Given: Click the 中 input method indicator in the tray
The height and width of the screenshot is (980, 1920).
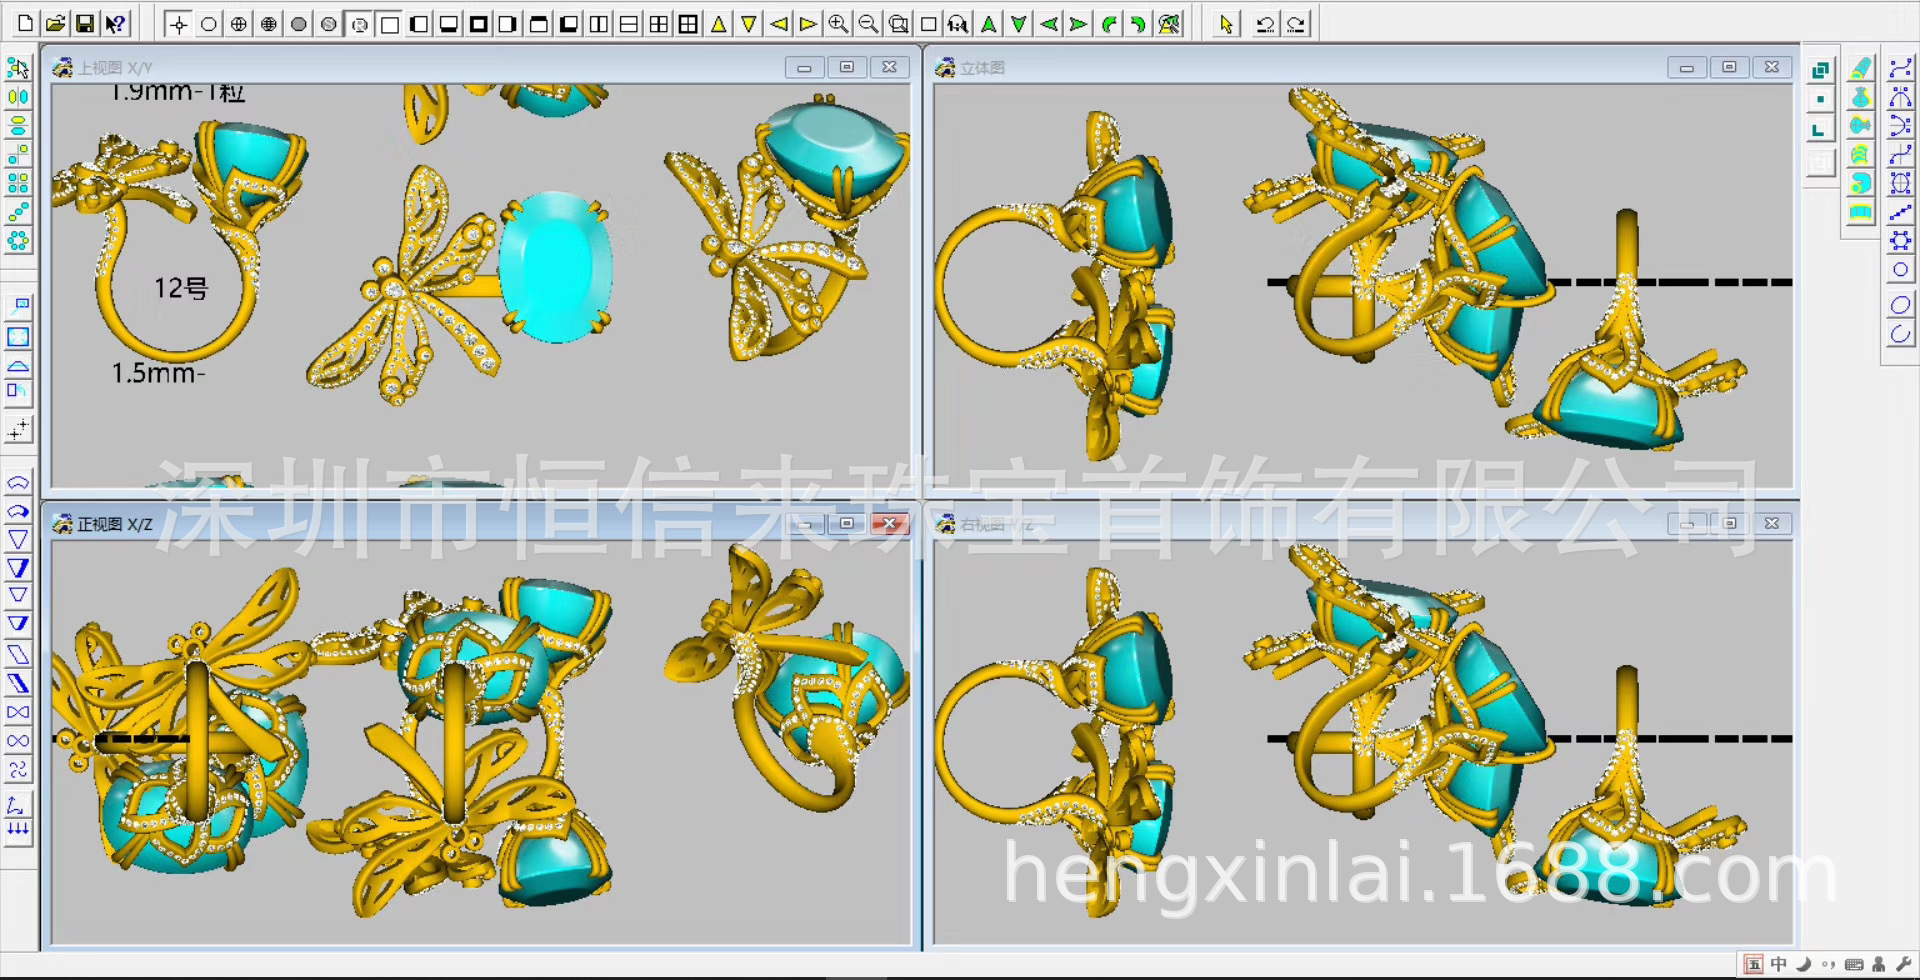Looking at the screenshot, I should pos(1778,964).
